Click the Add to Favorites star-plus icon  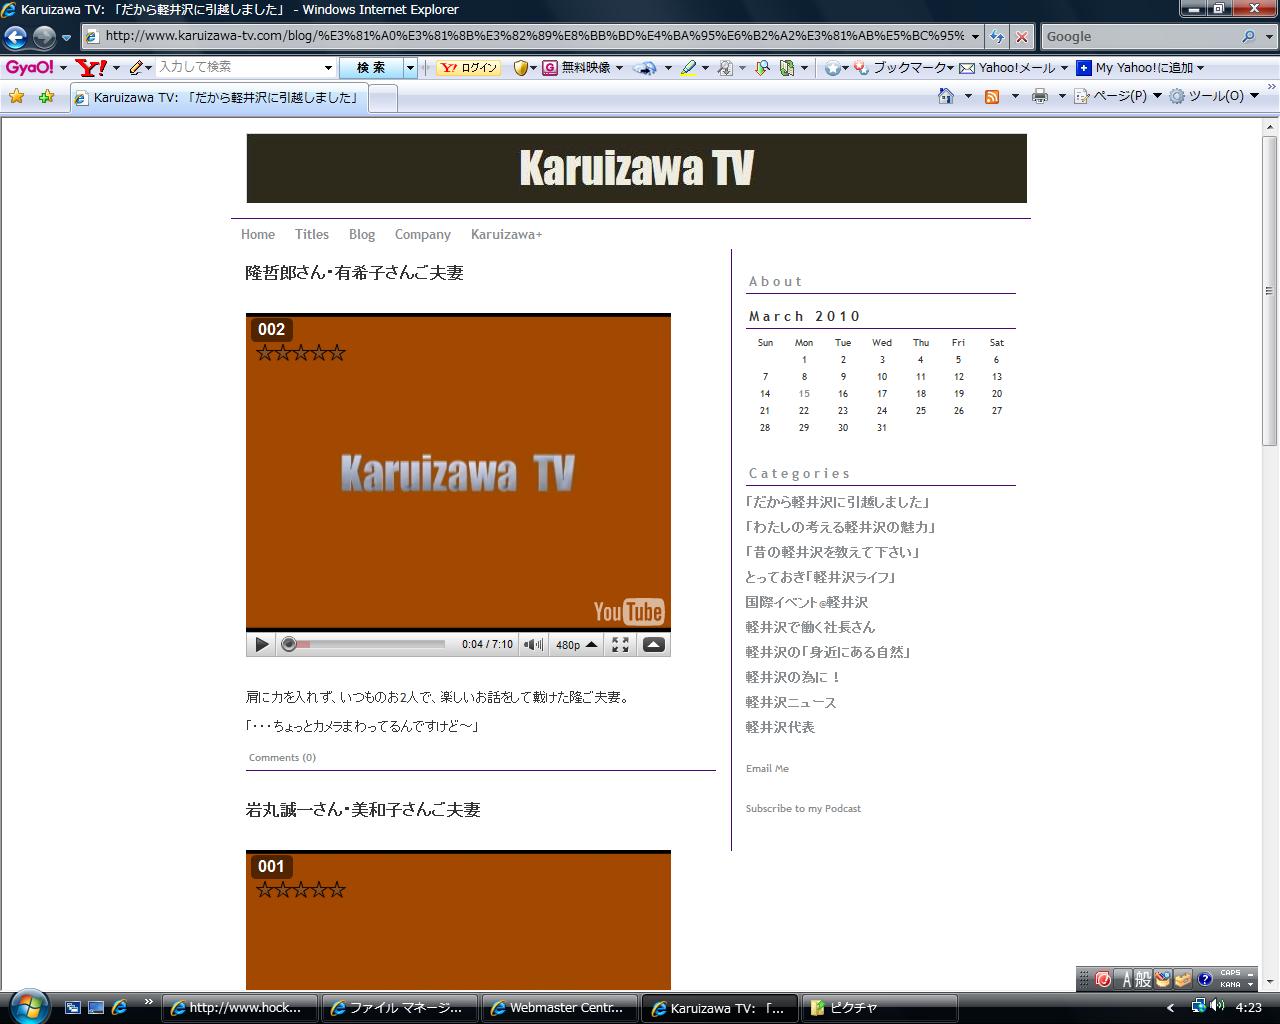click(46, 97)
